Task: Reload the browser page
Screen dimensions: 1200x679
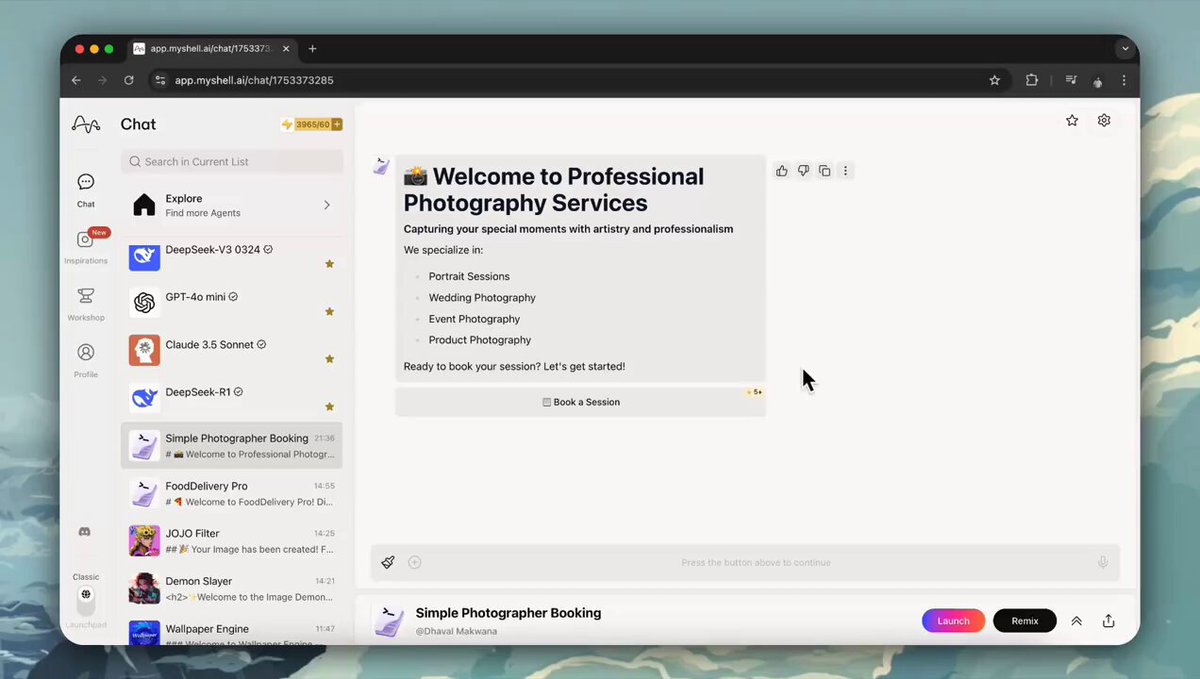Action: click(129, 80)
